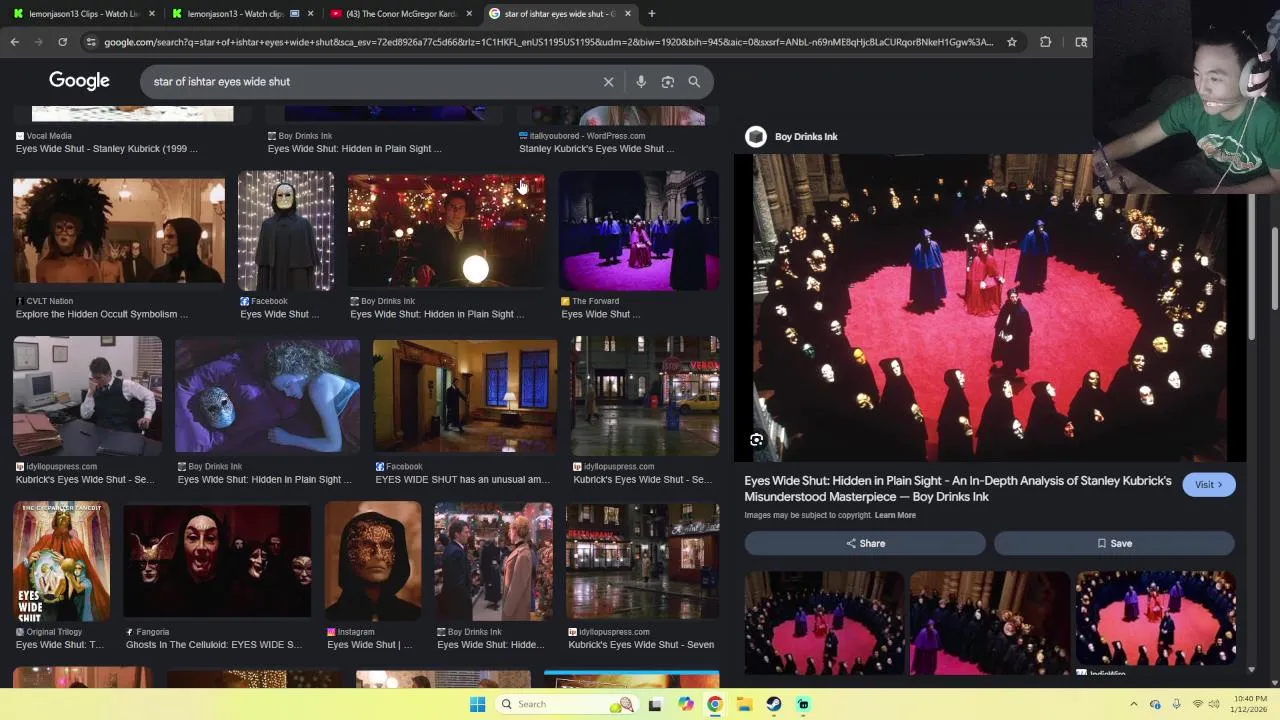This screenshot has height=720, width=1280.
Task: Switch to second lemonjason13 Watch clips tab
Action: coord(242,14)
